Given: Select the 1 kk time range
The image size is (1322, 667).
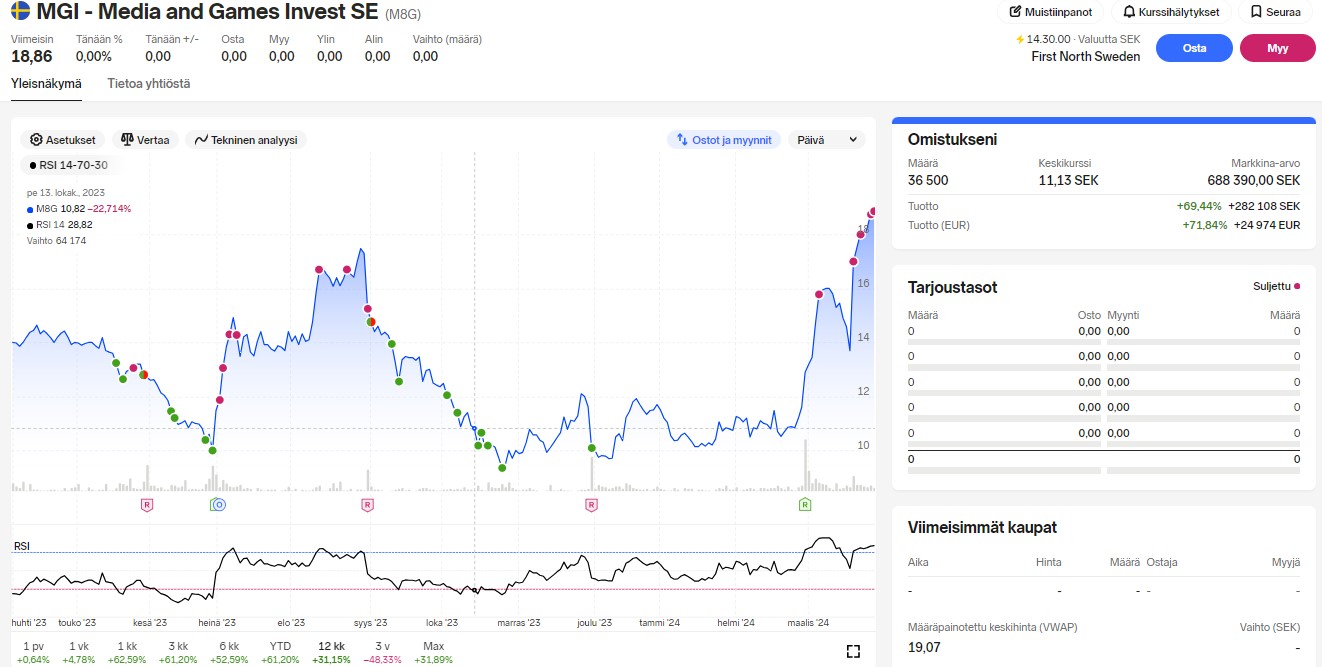Looking at the screenshot, I should click(126, 652).
